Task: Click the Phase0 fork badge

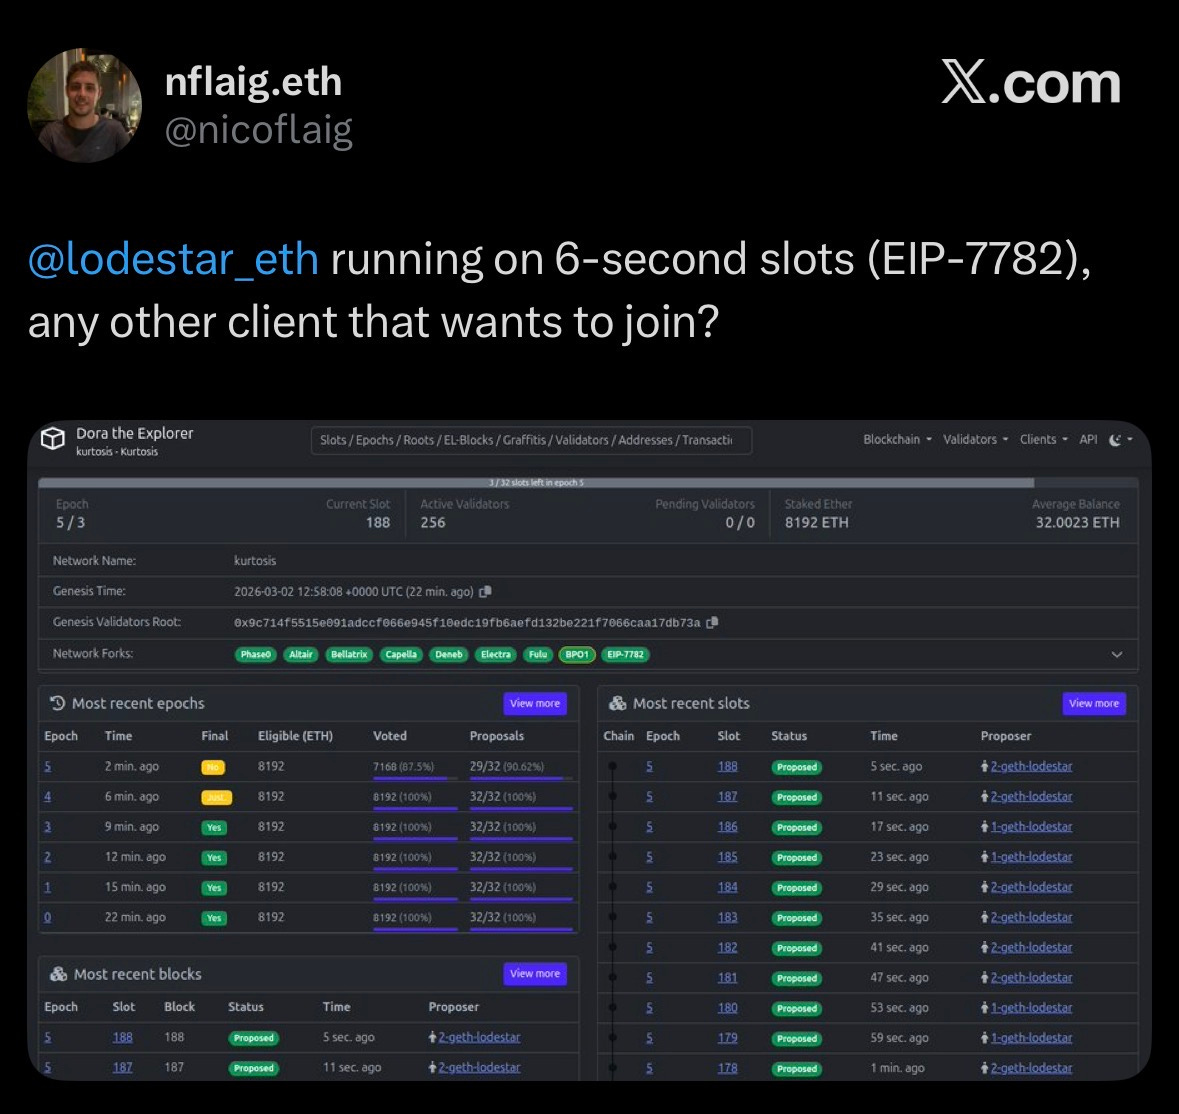Action: 256,655
